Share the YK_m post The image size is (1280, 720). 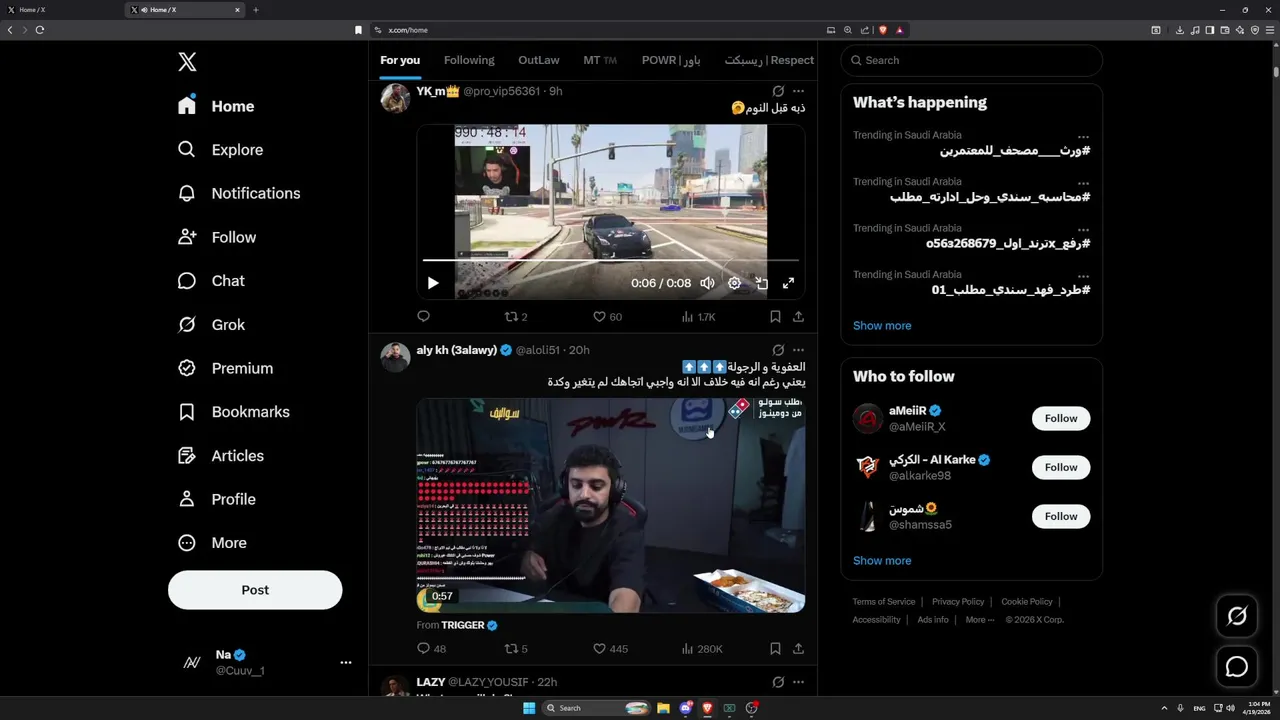click(x=798, y=316)
